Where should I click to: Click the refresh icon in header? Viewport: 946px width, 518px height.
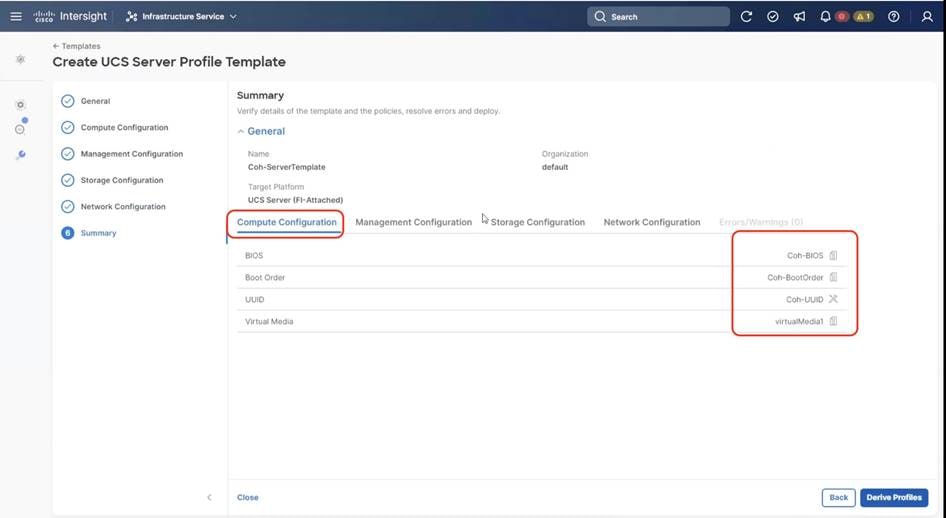pyautogui.click(x=746, y=16)
